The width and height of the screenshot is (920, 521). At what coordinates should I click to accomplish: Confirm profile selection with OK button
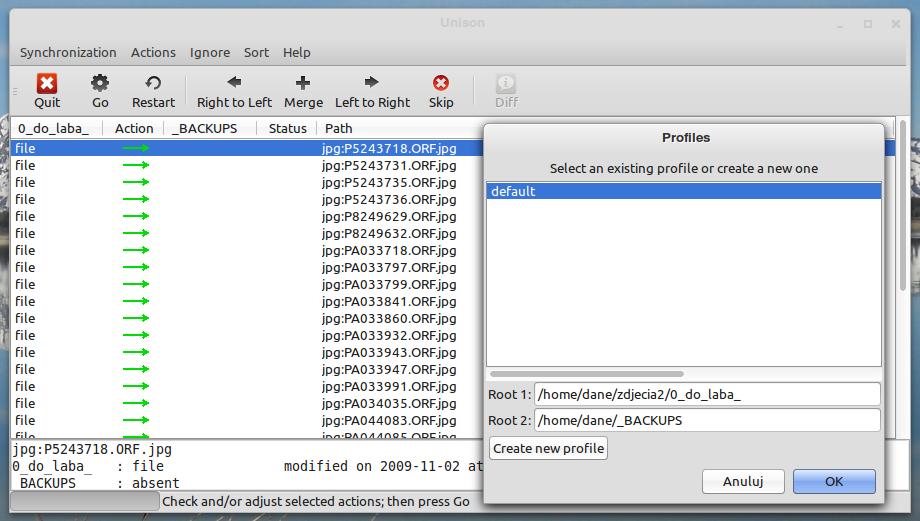coord(834,482)
